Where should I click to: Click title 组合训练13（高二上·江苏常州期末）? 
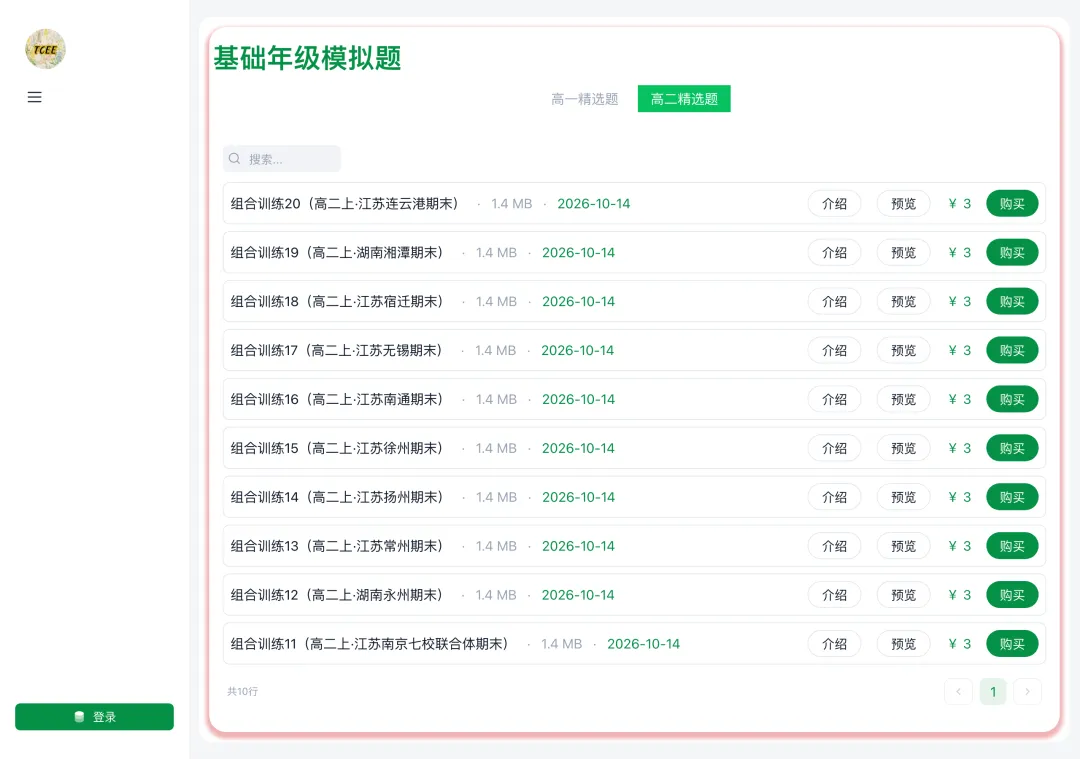(x=339, y=545)
